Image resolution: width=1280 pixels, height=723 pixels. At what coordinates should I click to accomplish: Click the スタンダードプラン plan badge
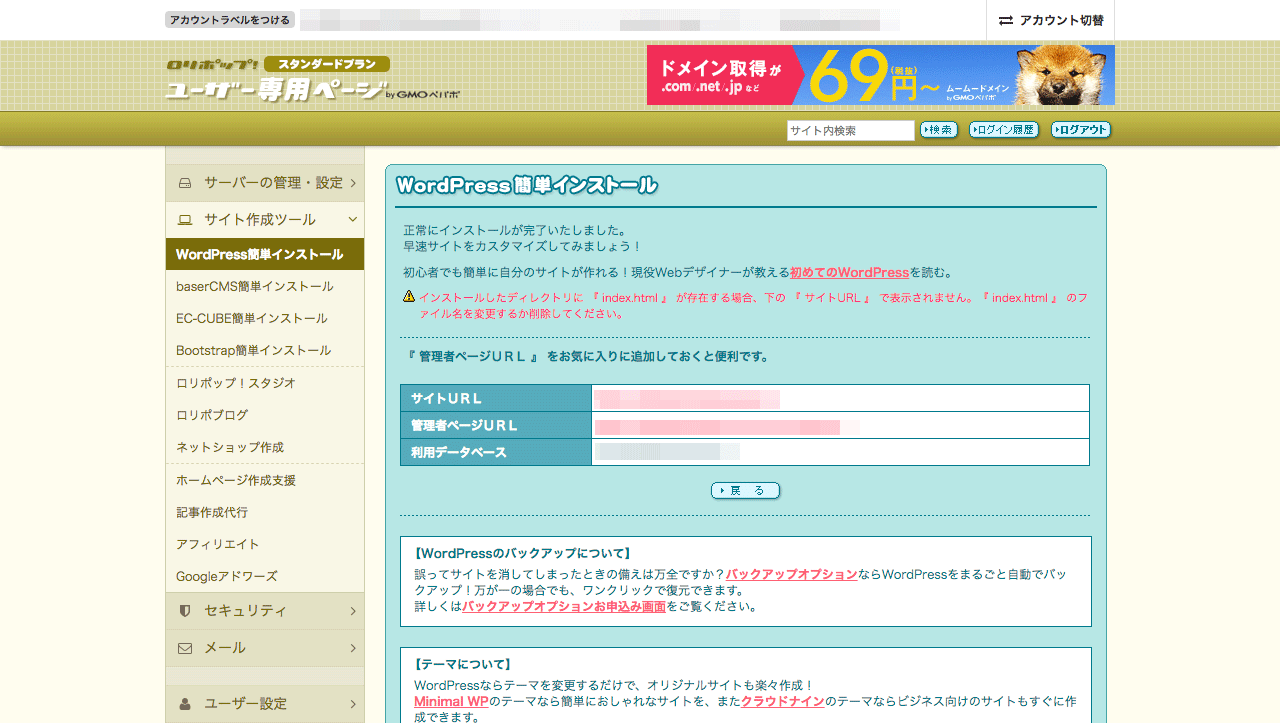point(327,64)
